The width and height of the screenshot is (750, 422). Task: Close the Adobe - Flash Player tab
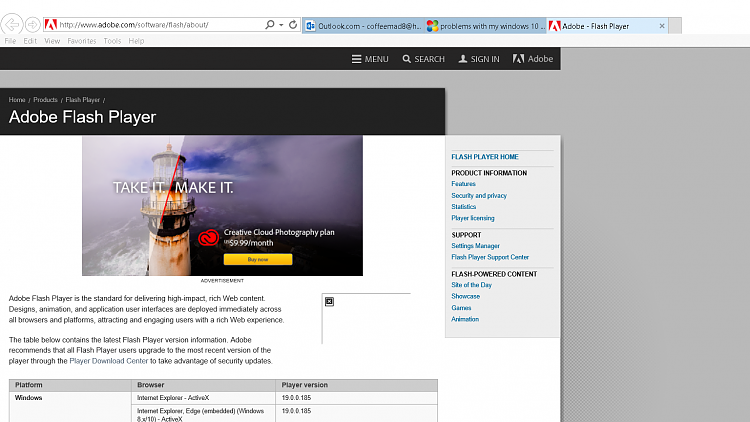(662, 26)
